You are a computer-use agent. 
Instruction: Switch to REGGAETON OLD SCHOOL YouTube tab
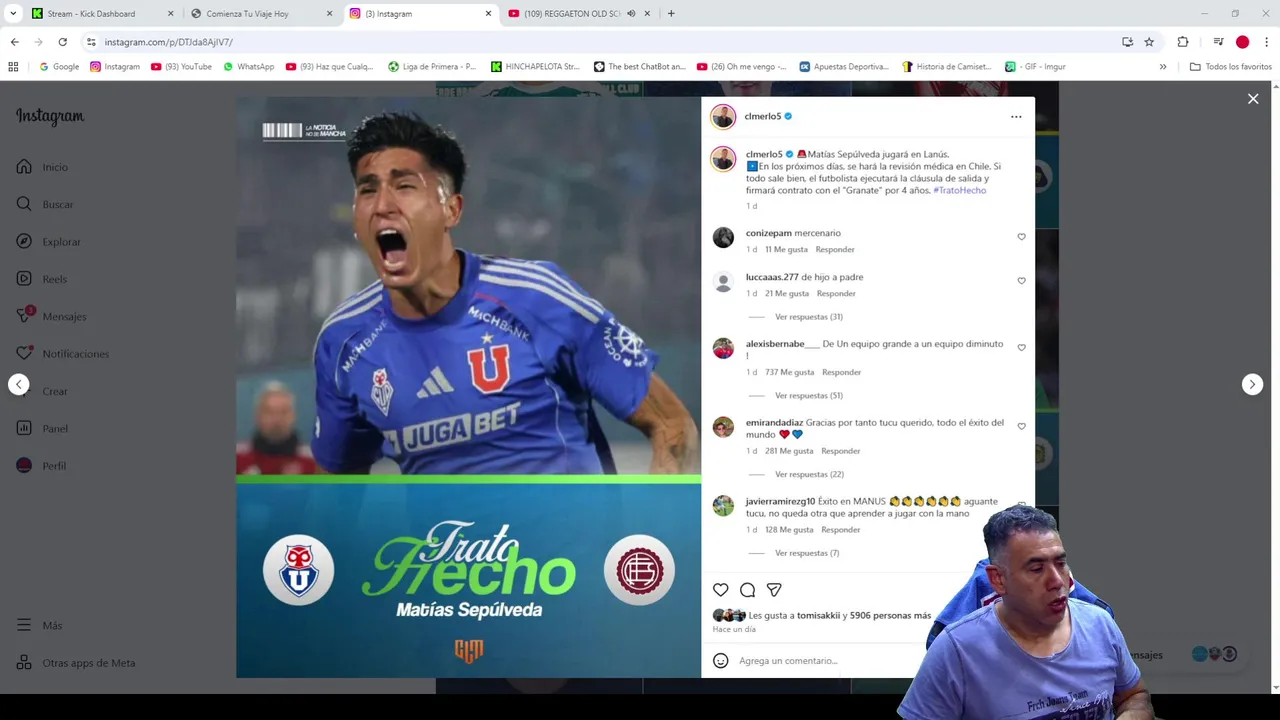click(x=573, y=14)
